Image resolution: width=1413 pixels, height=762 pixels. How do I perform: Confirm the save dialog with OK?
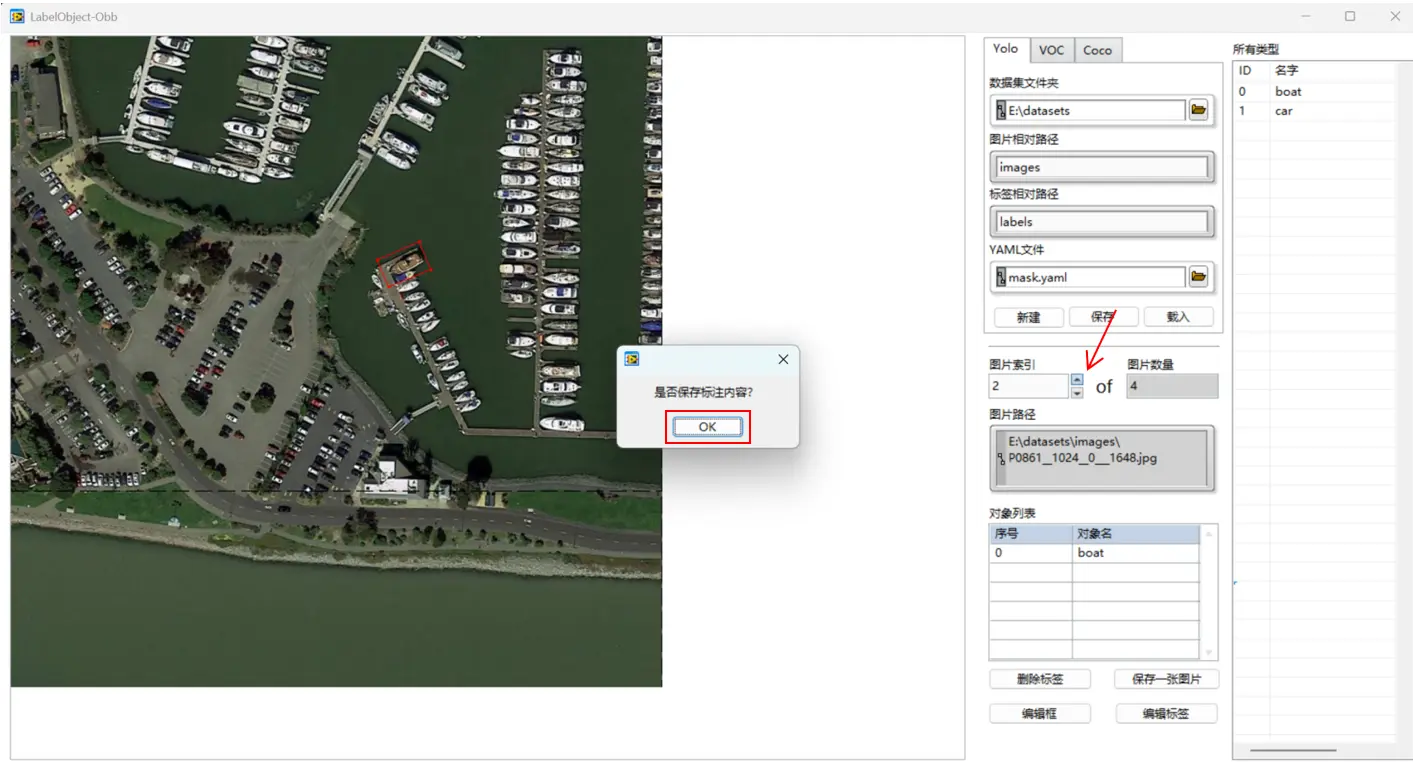click(707, 427)
